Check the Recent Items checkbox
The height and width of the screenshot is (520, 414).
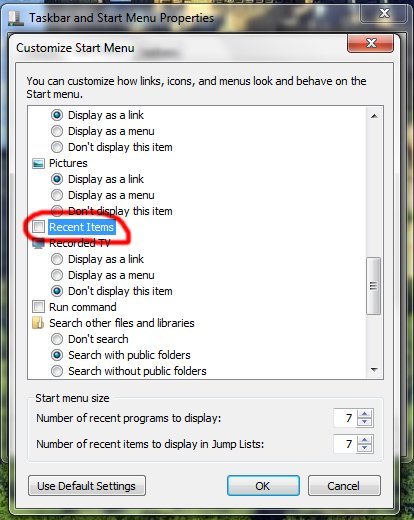(38, 227)
